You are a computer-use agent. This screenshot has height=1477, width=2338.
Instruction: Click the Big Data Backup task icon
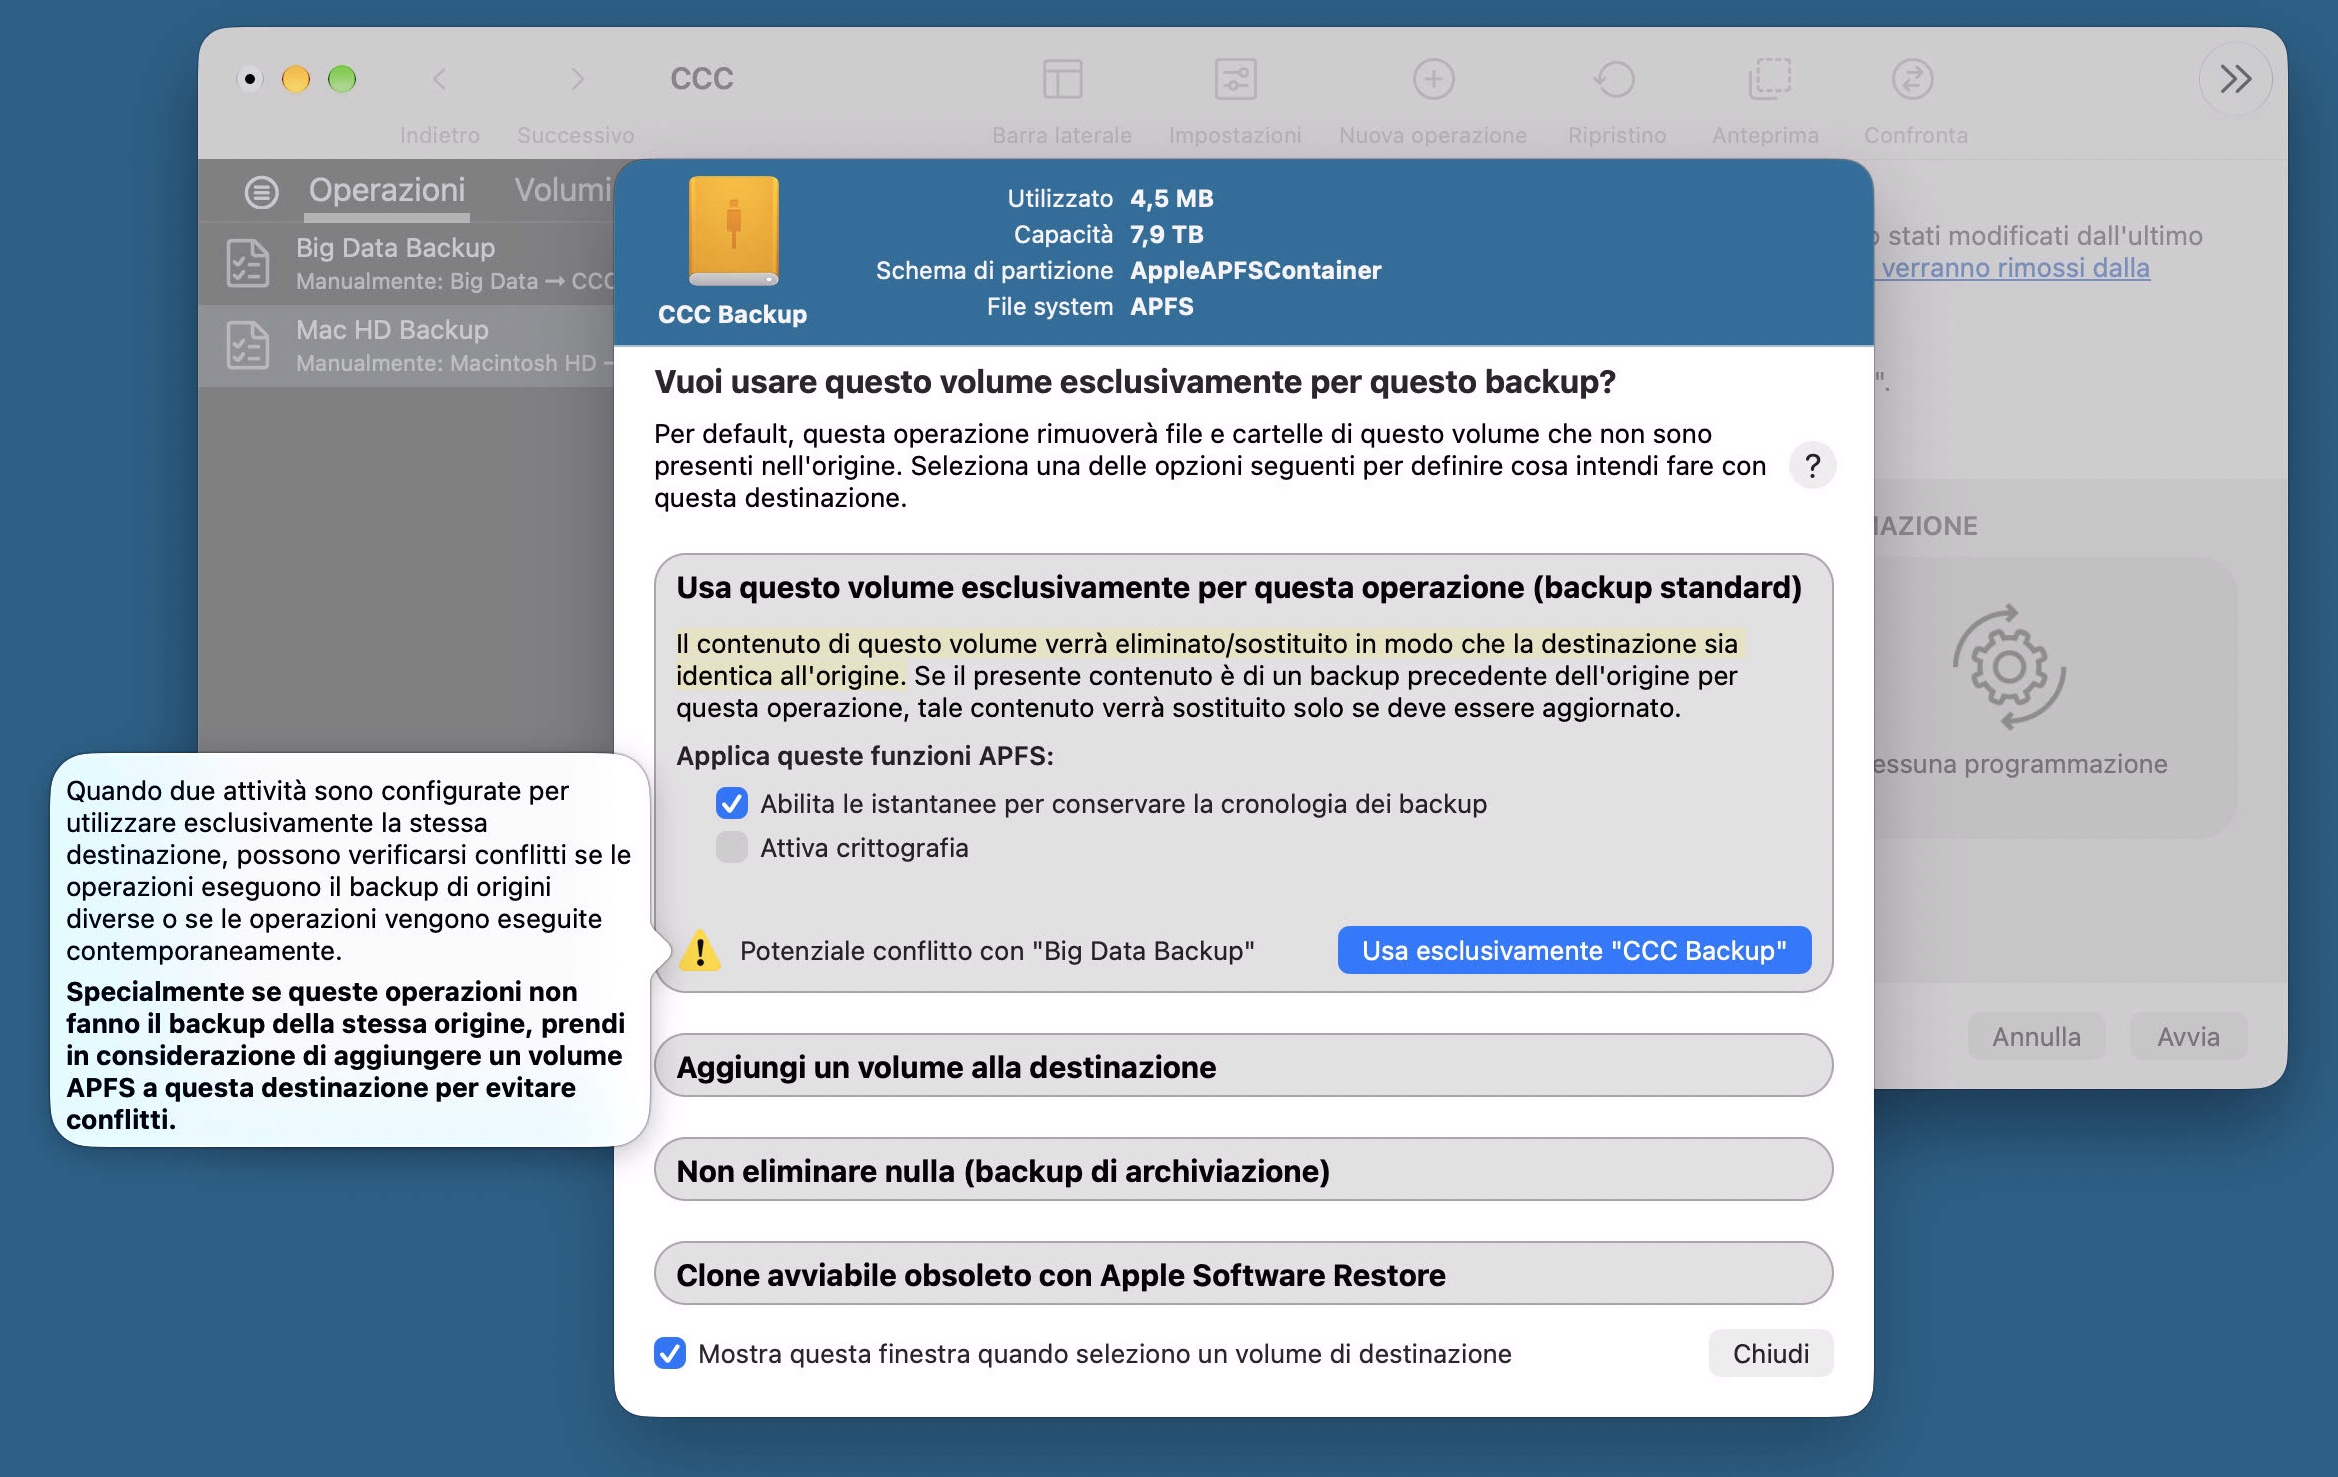pos(248,264)
